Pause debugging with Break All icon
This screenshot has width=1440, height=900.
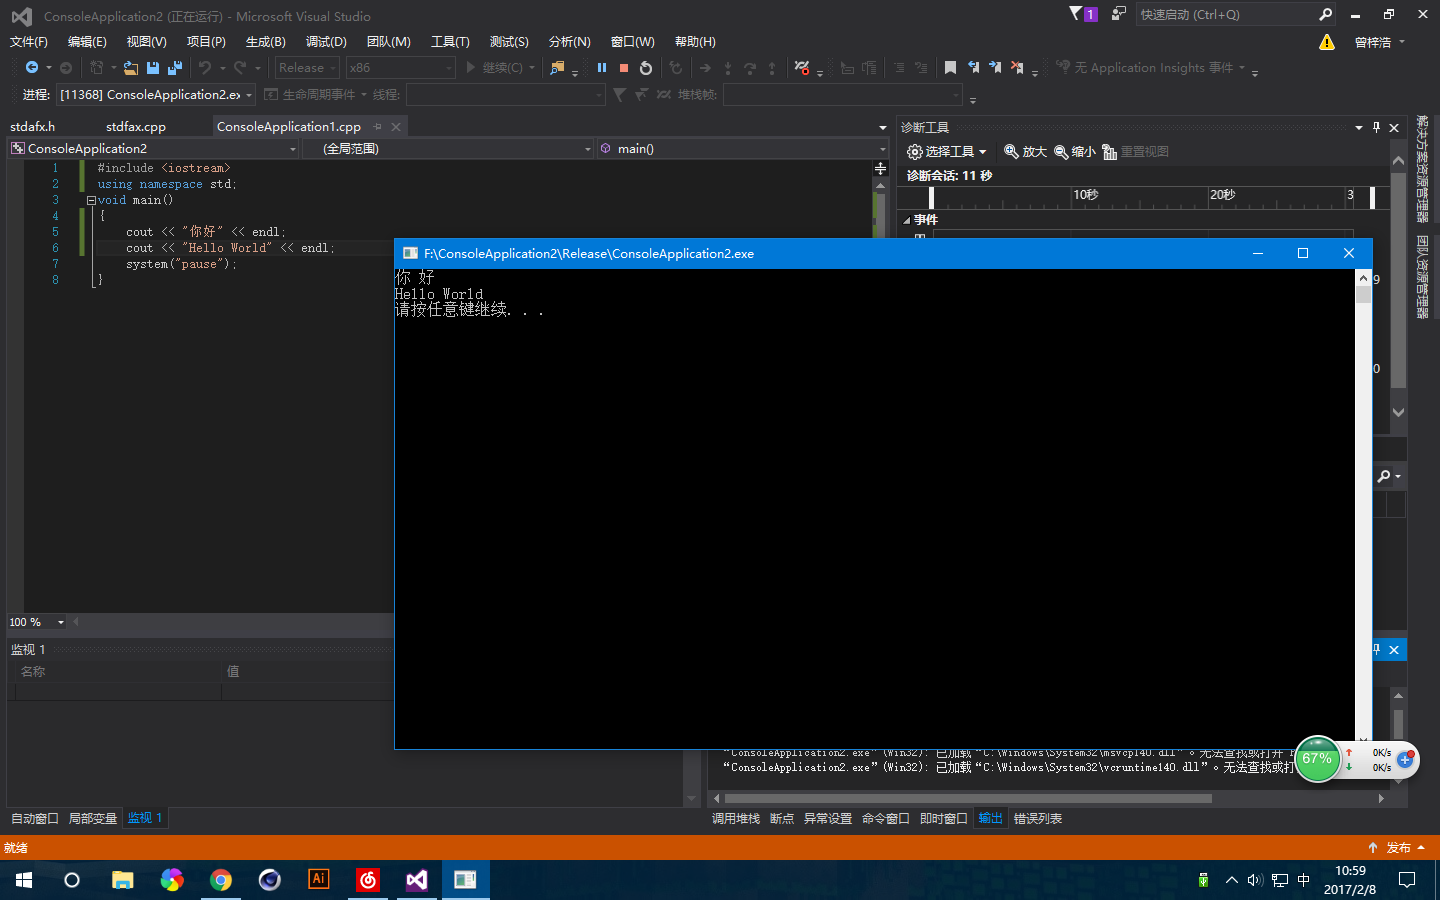[602, 68]
